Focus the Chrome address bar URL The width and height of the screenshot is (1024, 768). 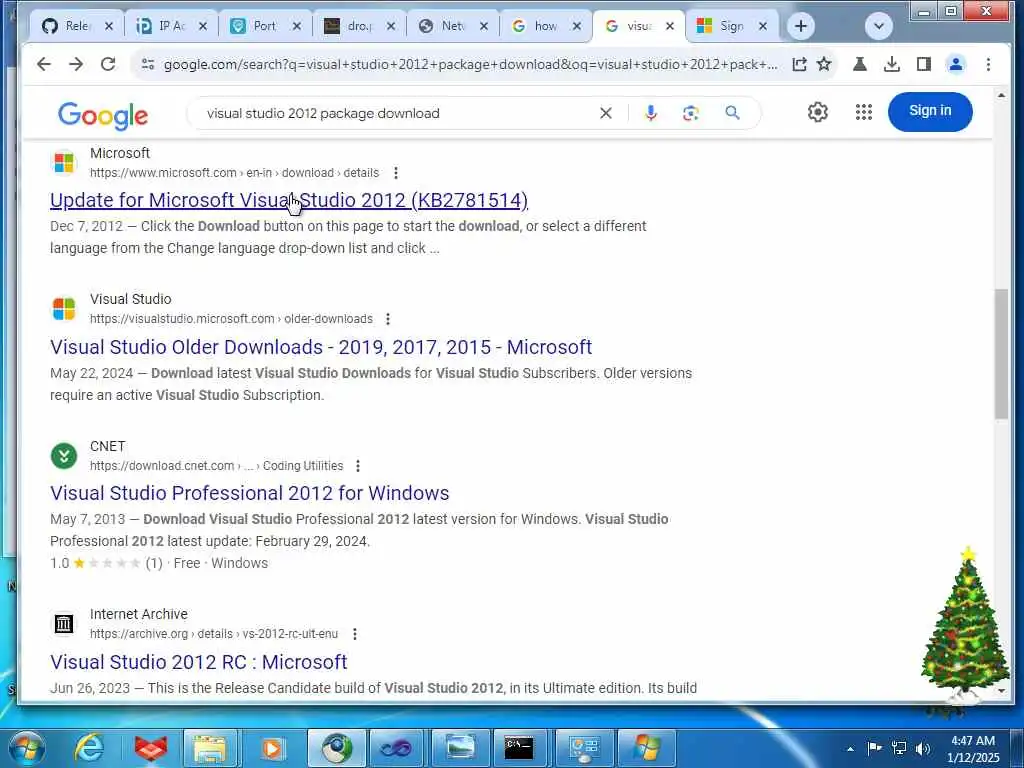coord(470,64)
